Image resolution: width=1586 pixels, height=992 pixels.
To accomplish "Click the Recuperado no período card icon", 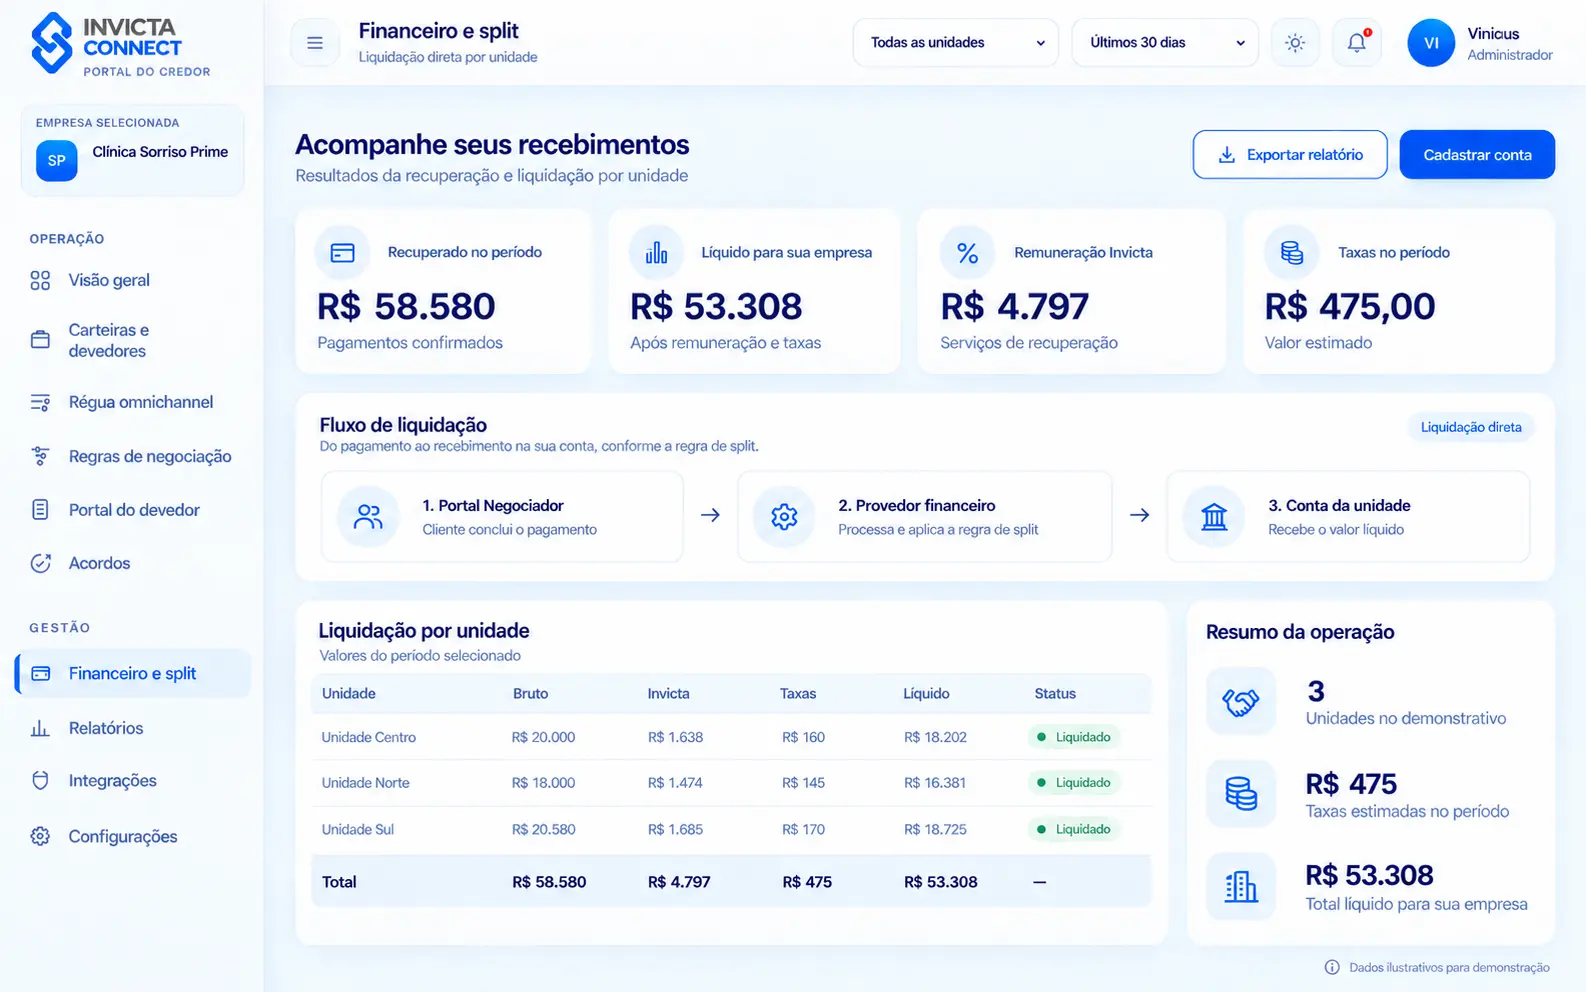I will click(343, 253).
